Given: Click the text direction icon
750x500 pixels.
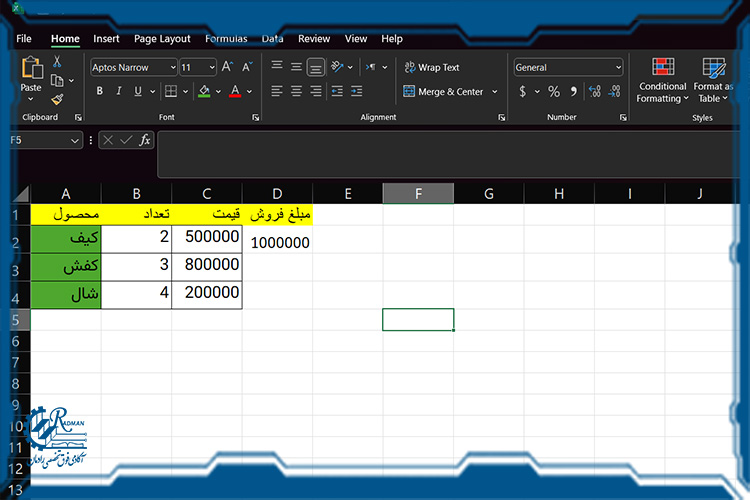Looking at the screenshot, I should [371, 67].
